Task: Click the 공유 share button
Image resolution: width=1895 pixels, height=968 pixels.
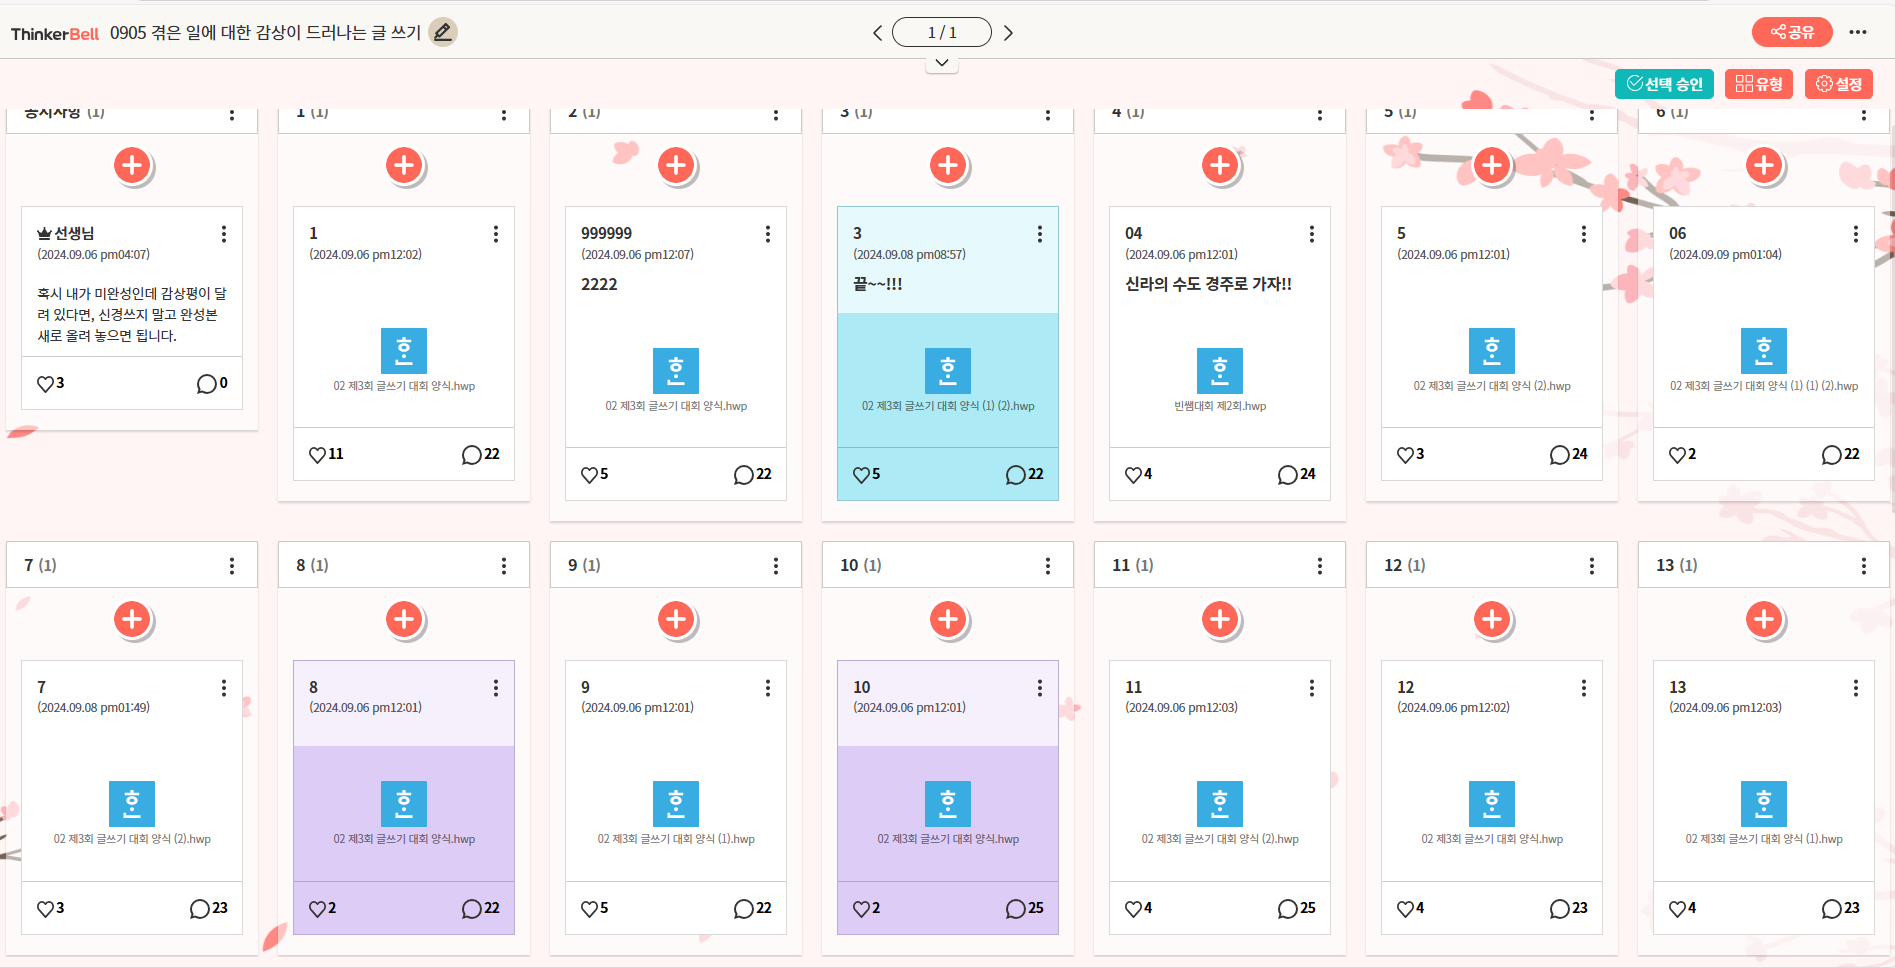Action: [x=1791, y=32]
